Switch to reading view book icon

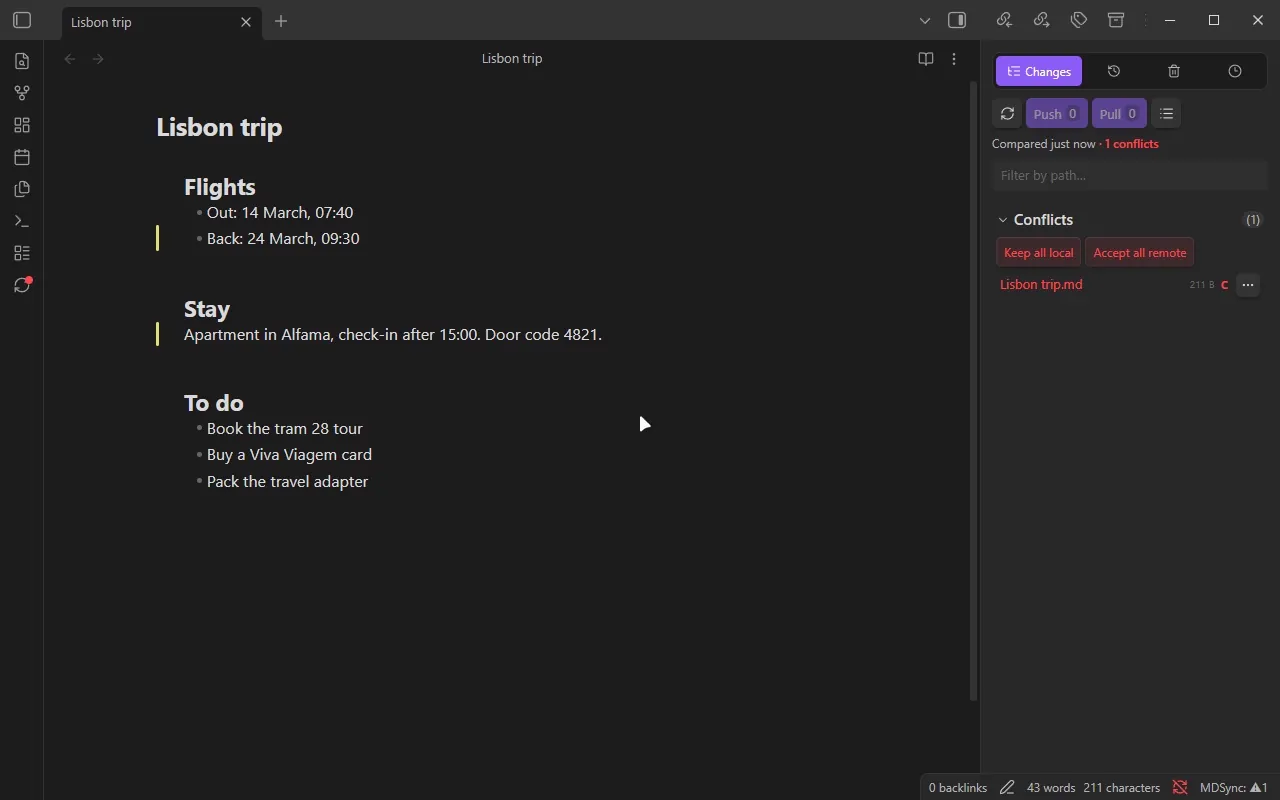coord(926,59)
